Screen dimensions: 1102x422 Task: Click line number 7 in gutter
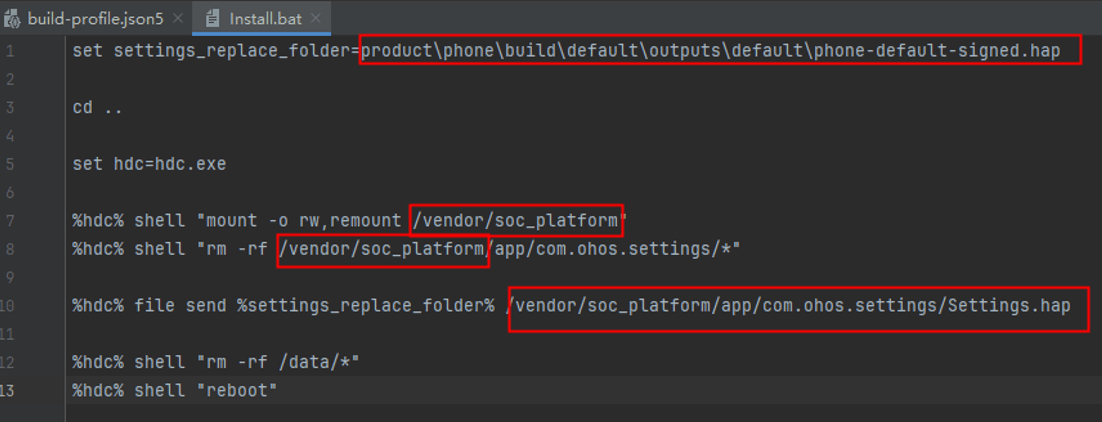[x=9, y=221]
